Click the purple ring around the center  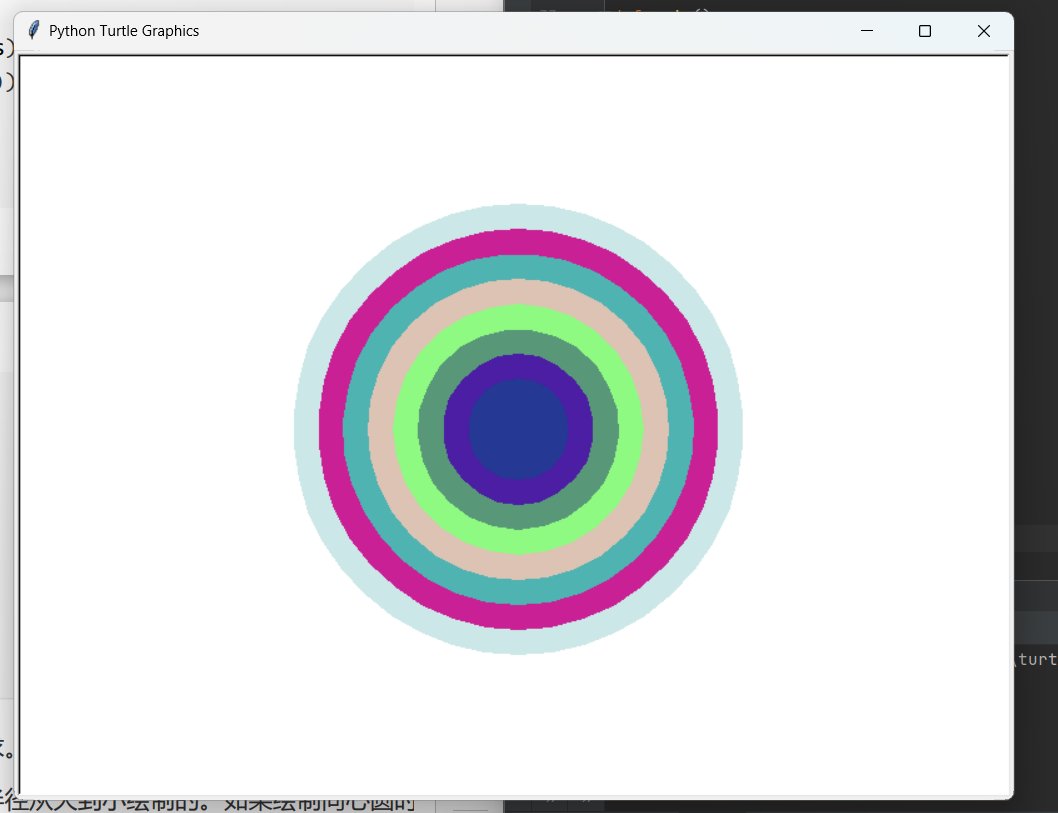(x=518, y=367)
